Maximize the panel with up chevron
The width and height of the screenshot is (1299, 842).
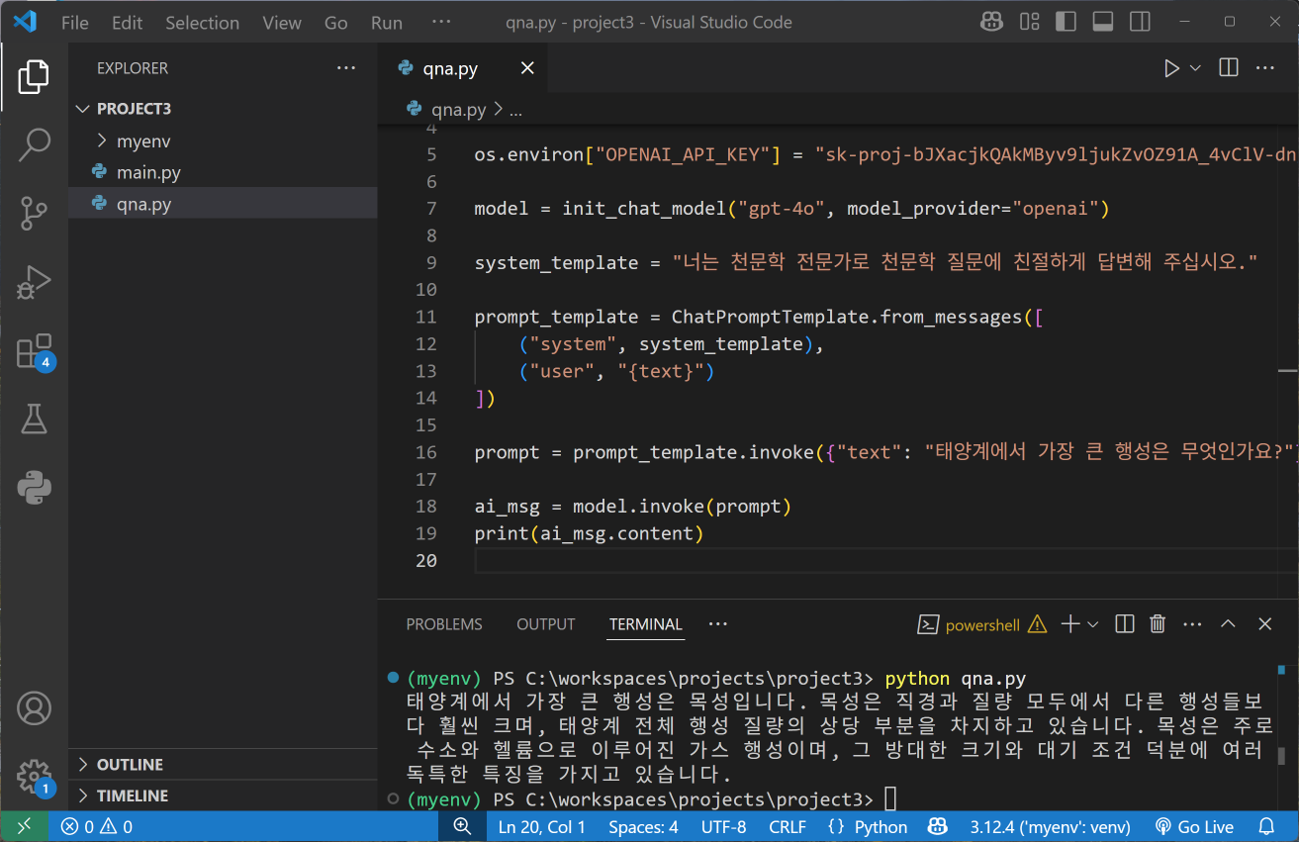[1228, 624]
